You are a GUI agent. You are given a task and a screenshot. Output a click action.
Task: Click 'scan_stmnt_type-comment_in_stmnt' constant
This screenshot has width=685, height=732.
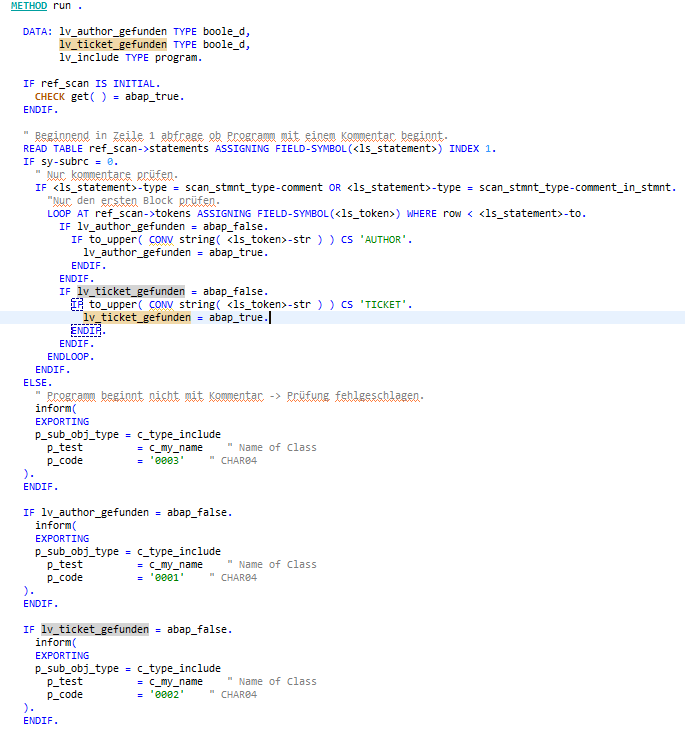click(x=575, y=188)
